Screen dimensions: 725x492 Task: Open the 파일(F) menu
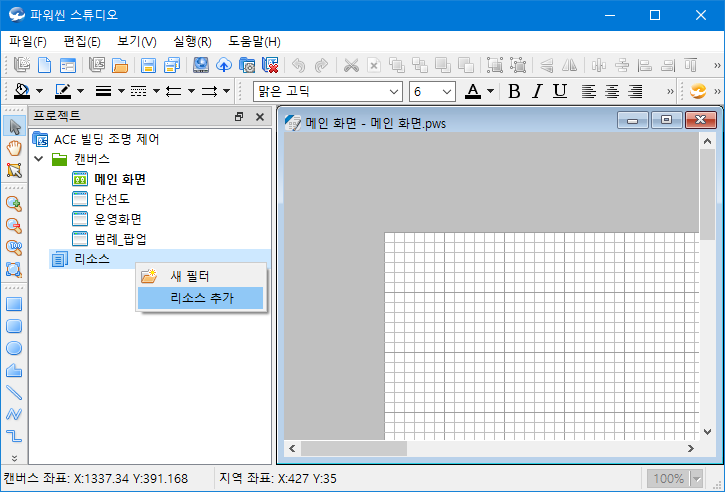coord(27,41)
